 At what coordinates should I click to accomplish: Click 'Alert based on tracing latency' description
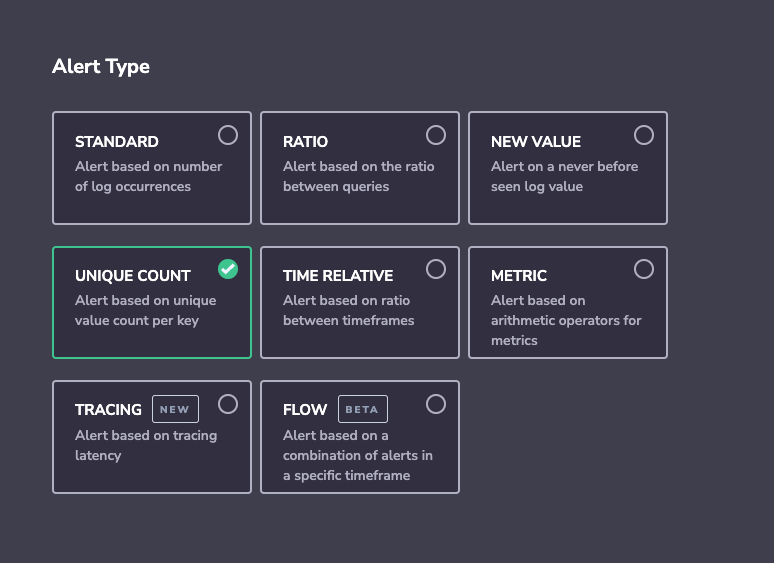pyautogui.click(x=146, y=445)
